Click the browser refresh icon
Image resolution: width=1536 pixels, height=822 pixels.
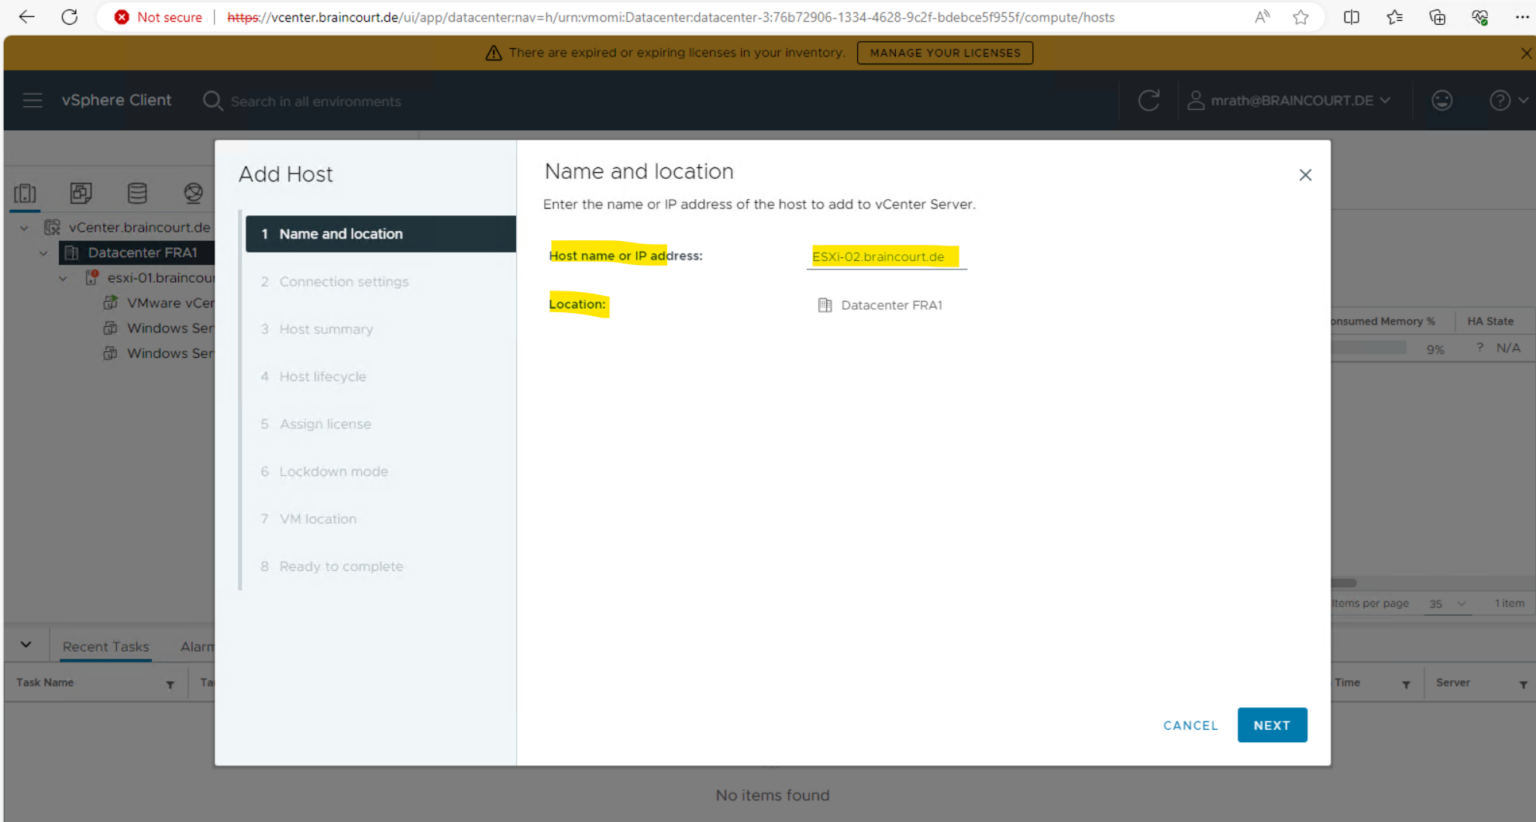coord(69,17)
